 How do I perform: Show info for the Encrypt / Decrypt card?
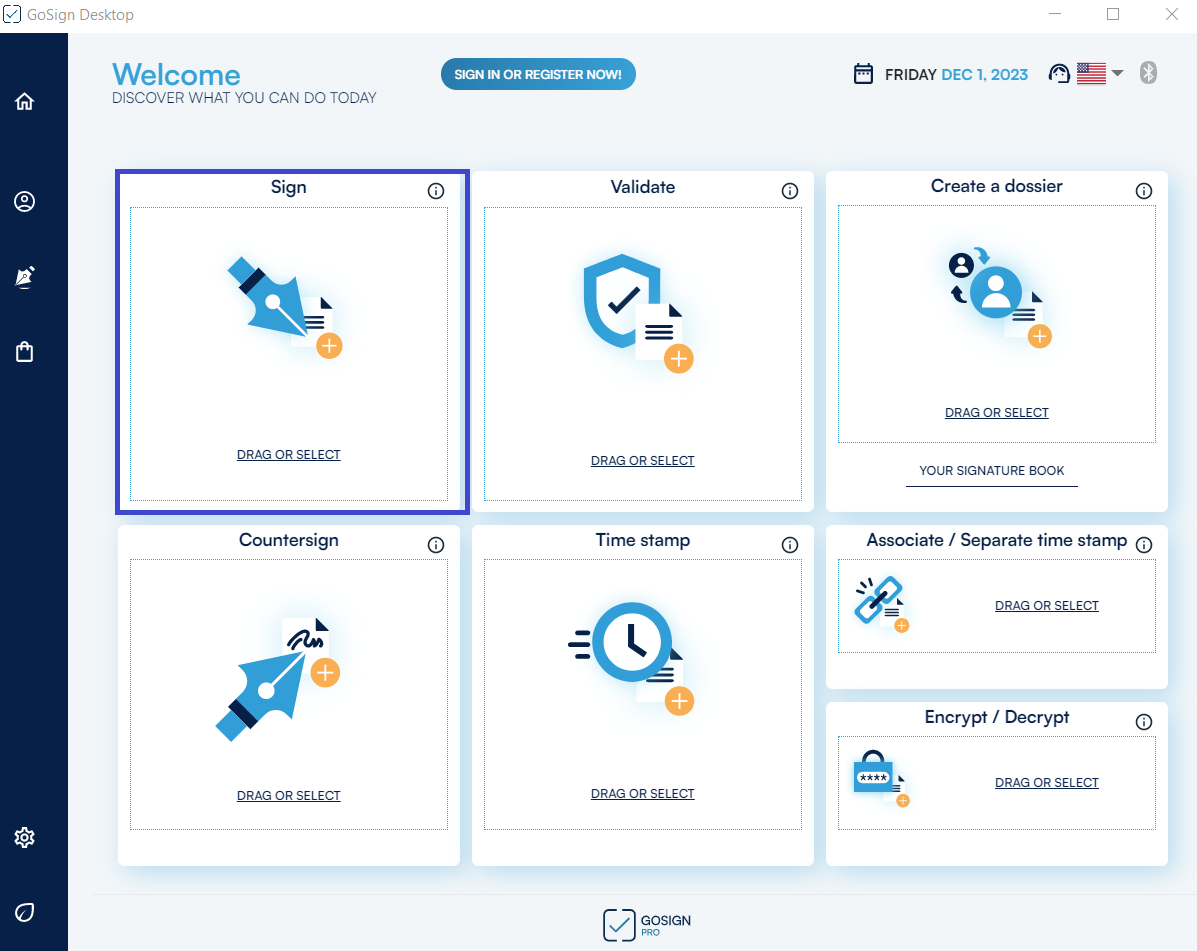coord(1144,722)
